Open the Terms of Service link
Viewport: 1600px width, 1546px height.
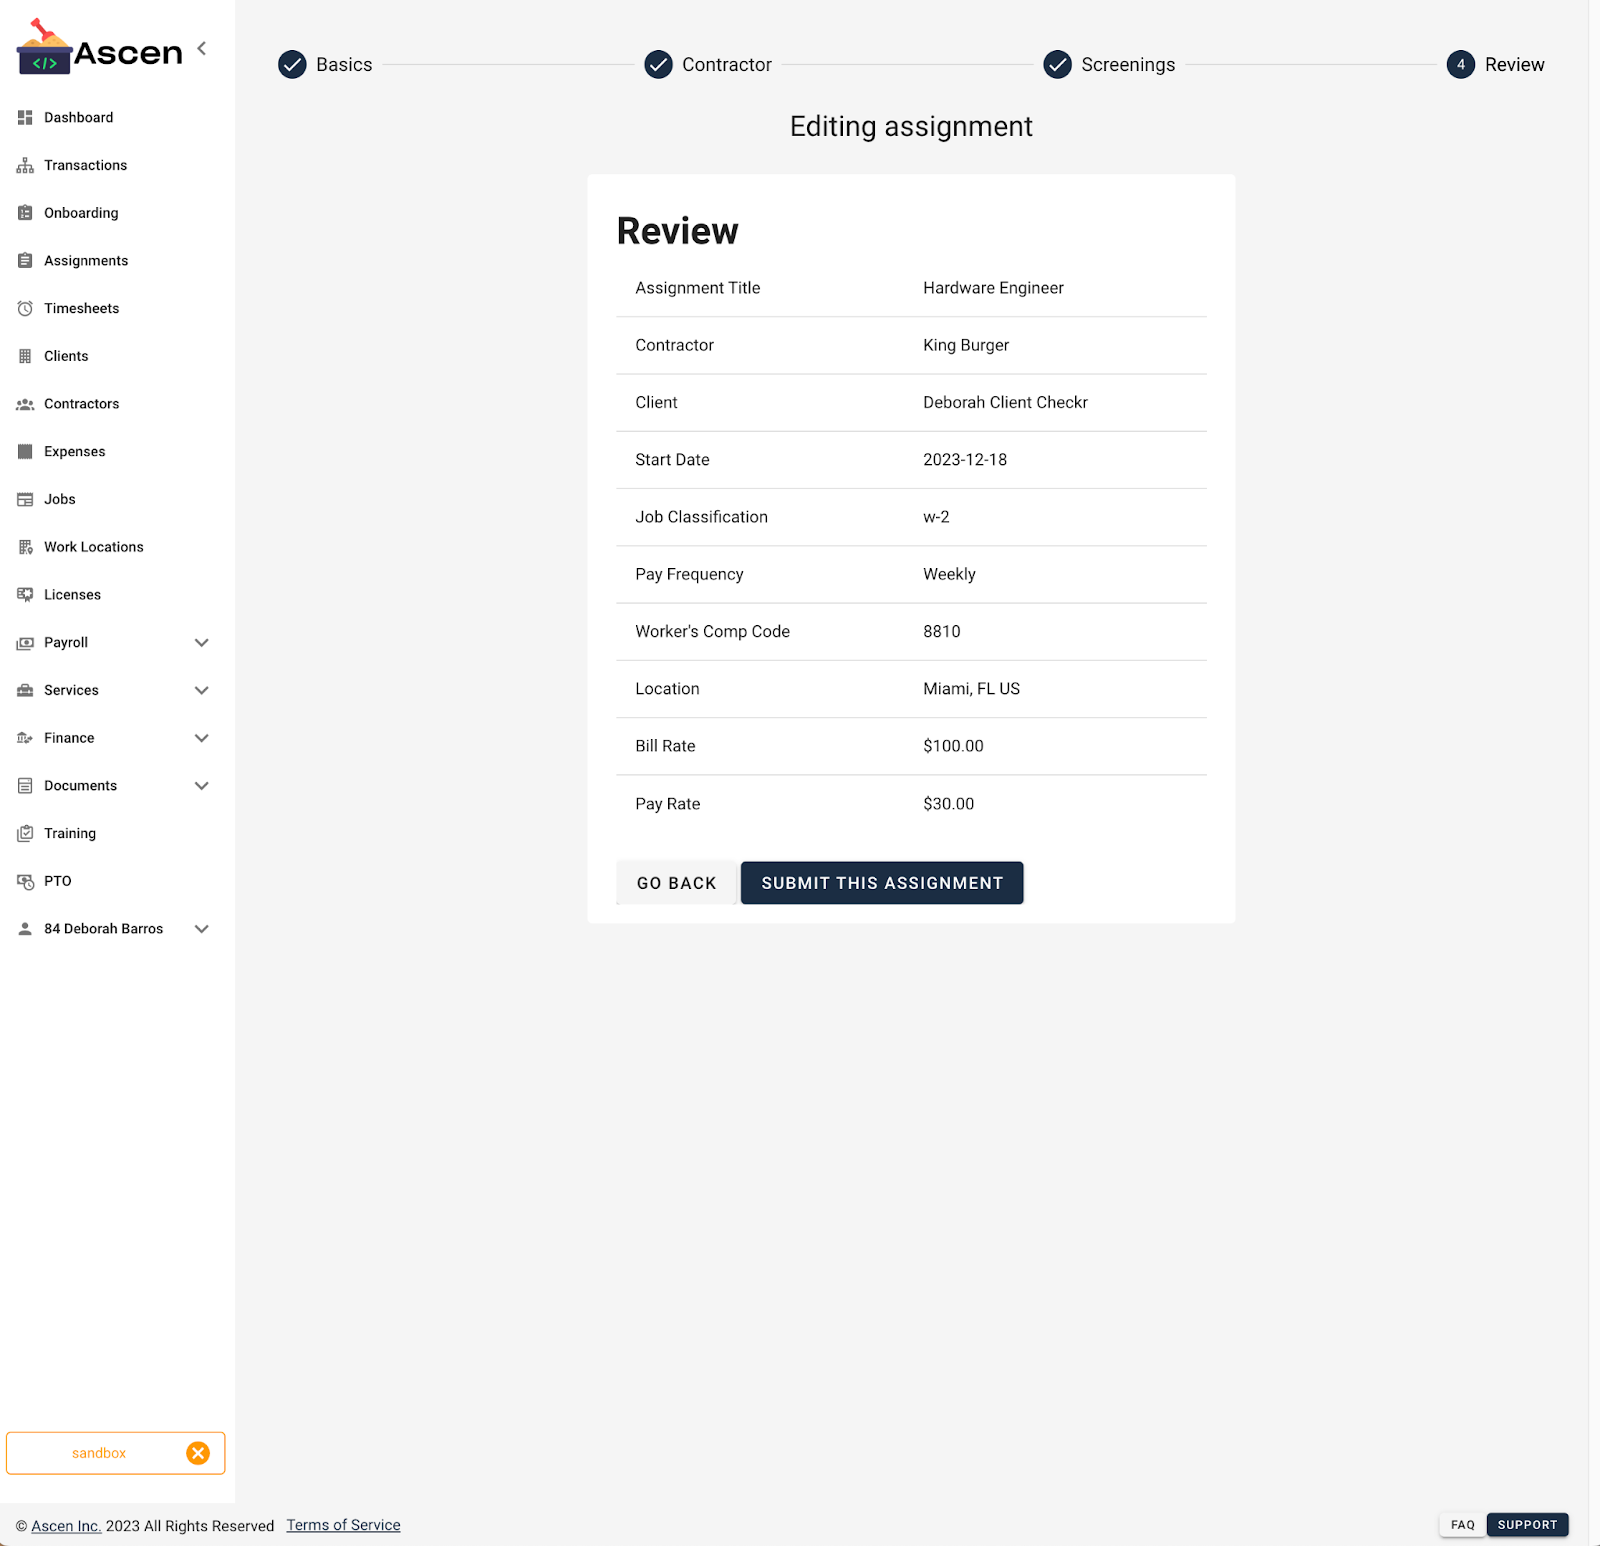point(343,1525)
